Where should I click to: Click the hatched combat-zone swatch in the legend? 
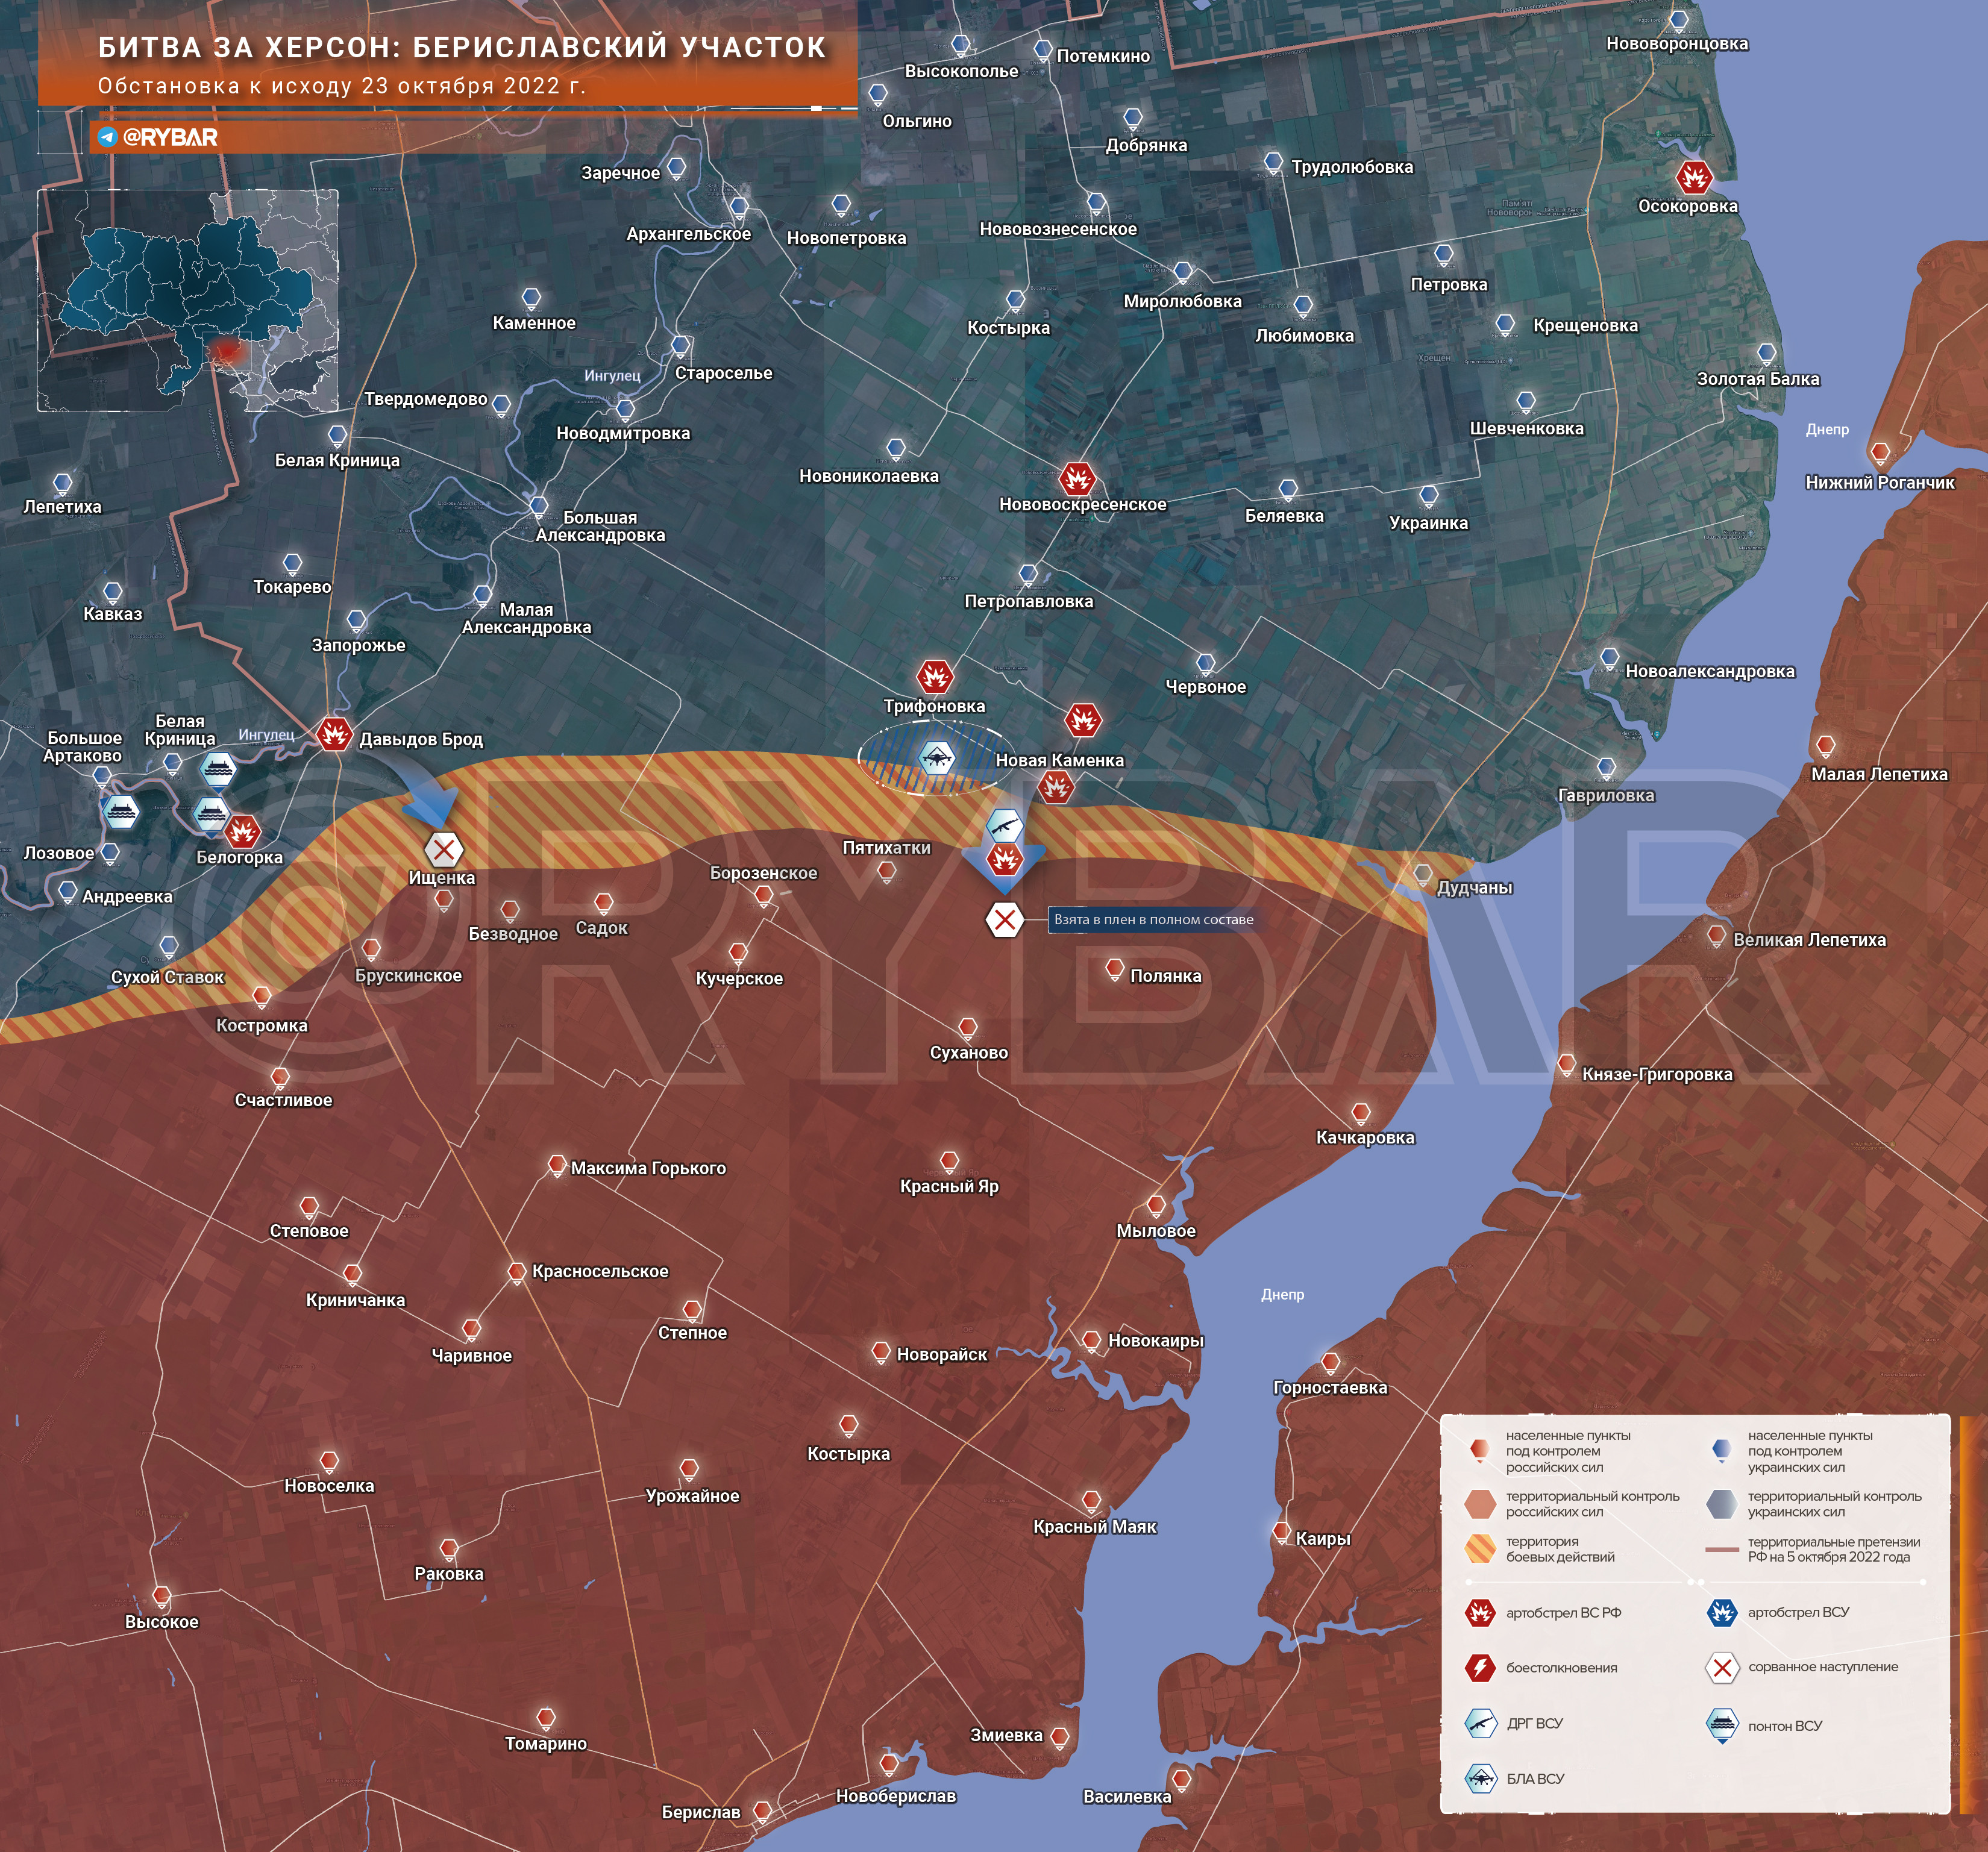(x=1480, y=1548)
